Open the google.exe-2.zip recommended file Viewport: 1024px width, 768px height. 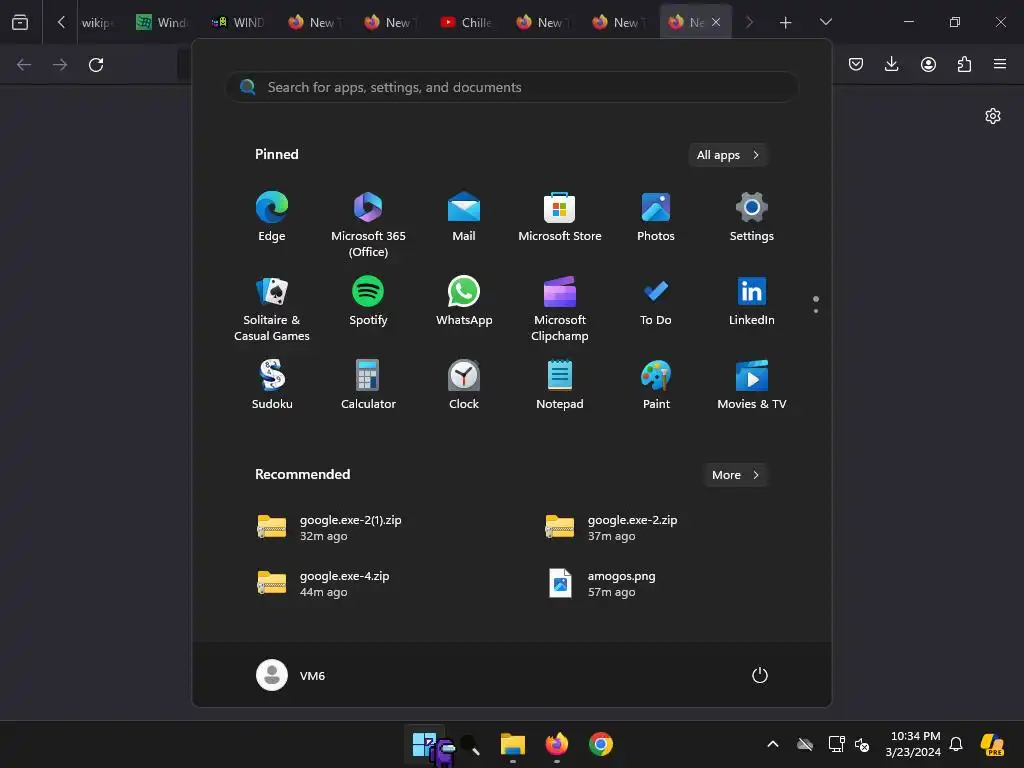611,528
